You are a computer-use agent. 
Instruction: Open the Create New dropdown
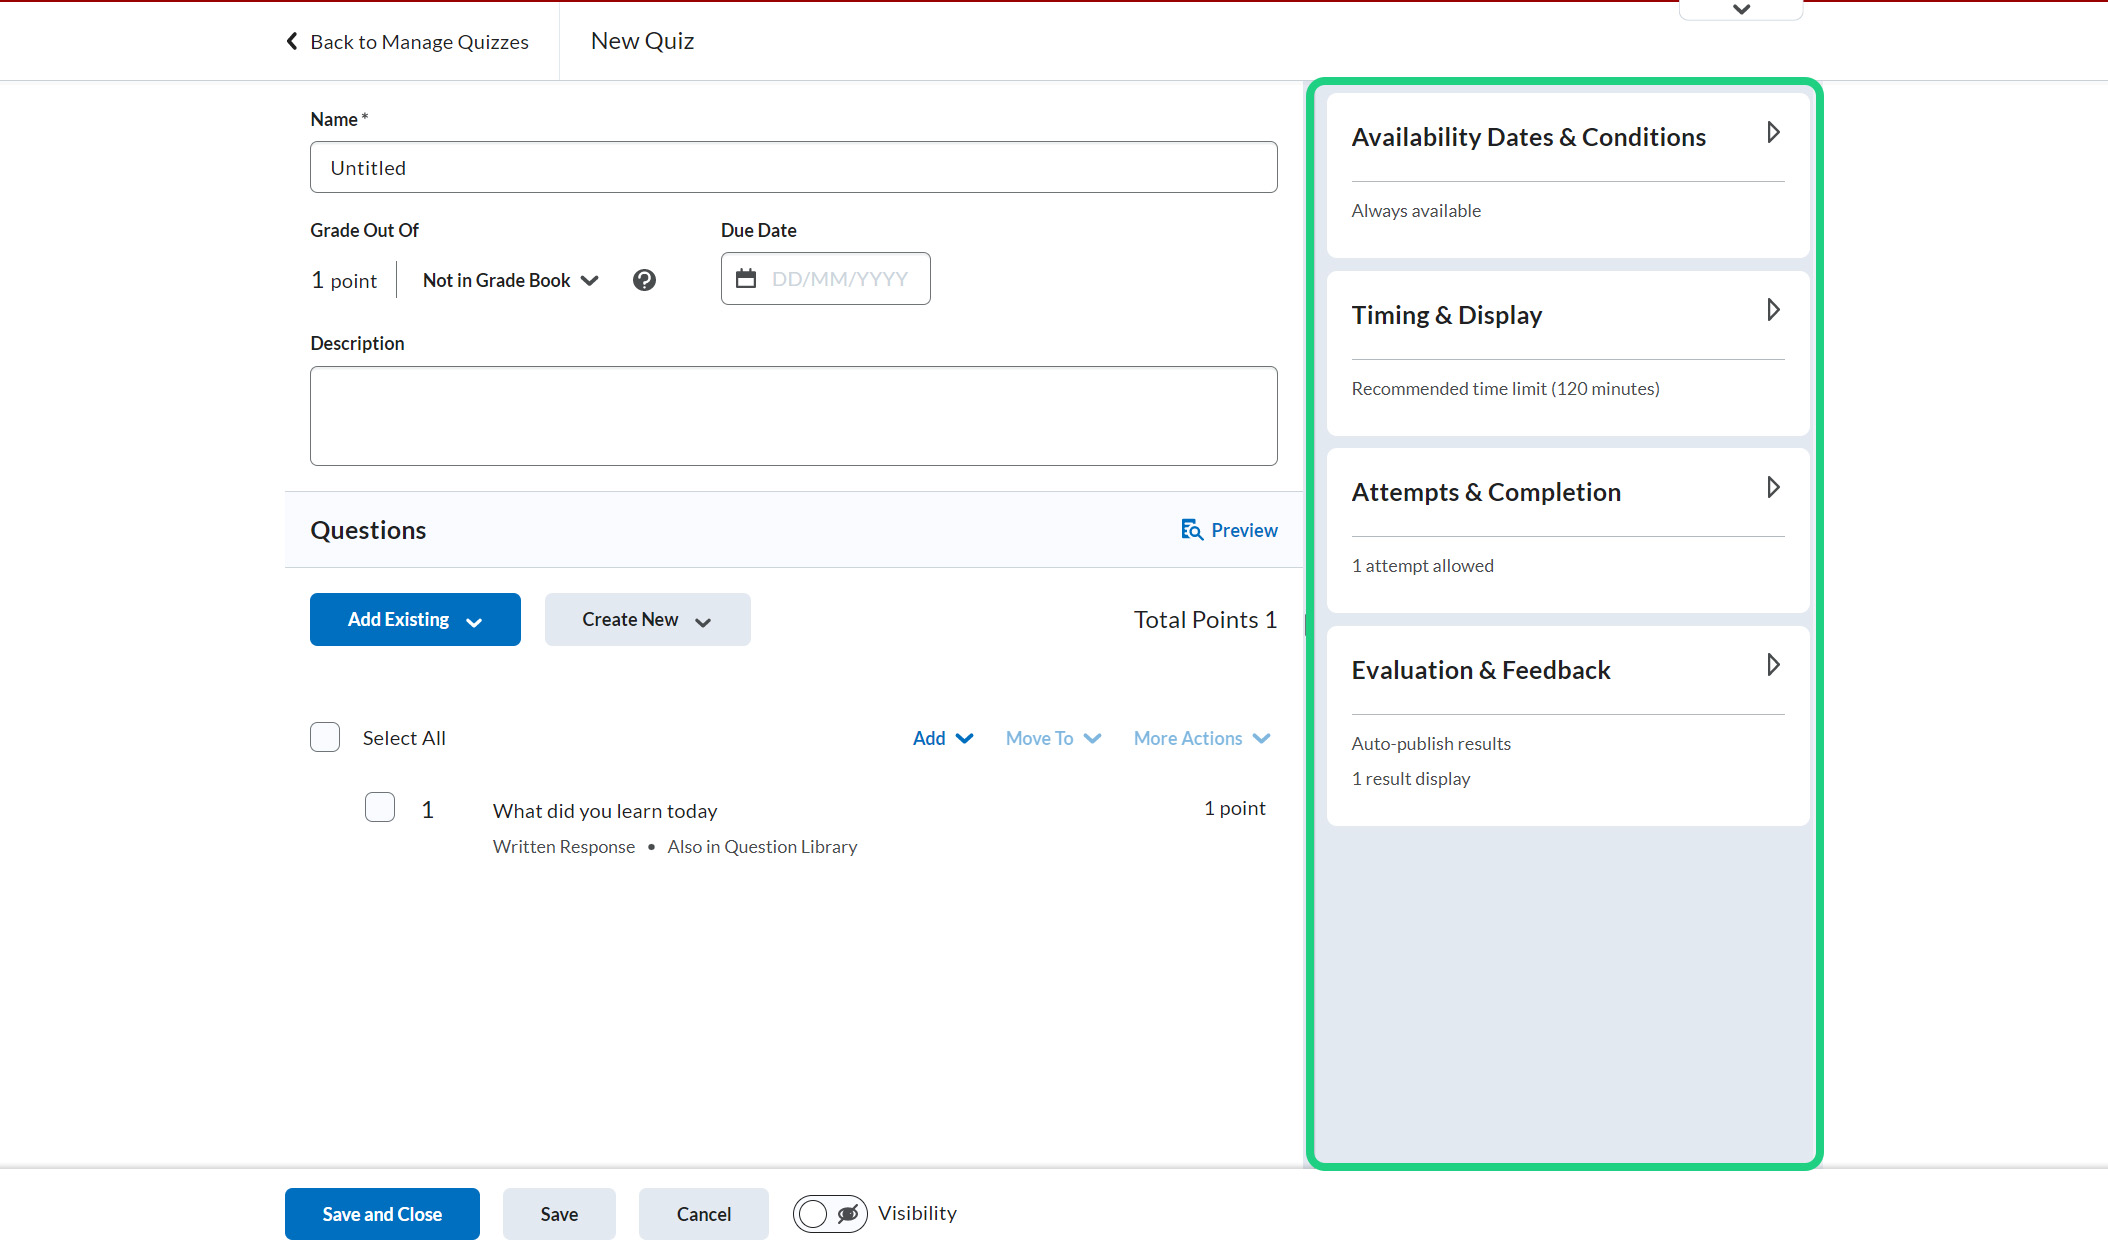pos(647,620)
